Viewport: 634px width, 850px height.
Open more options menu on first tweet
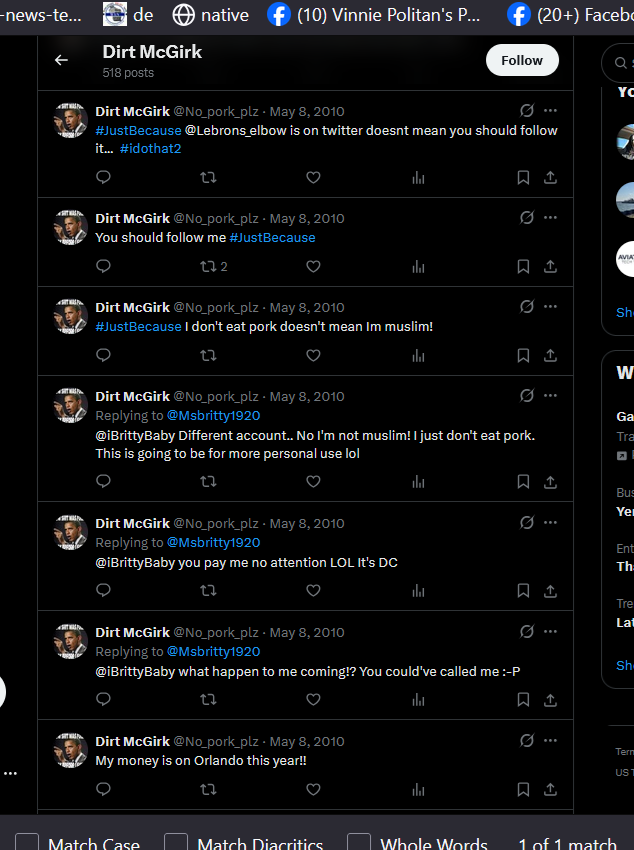click(550, 111)
